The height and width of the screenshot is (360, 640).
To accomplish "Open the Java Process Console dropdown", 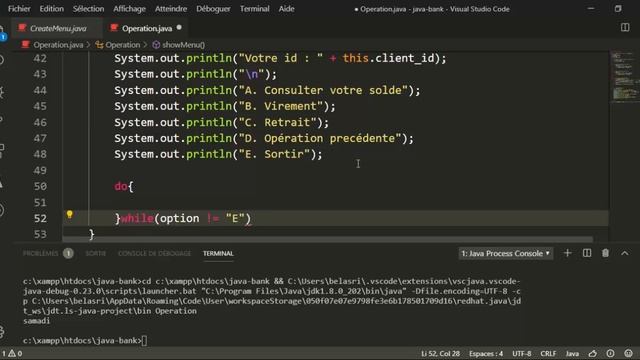I will [x=505, y=253].
